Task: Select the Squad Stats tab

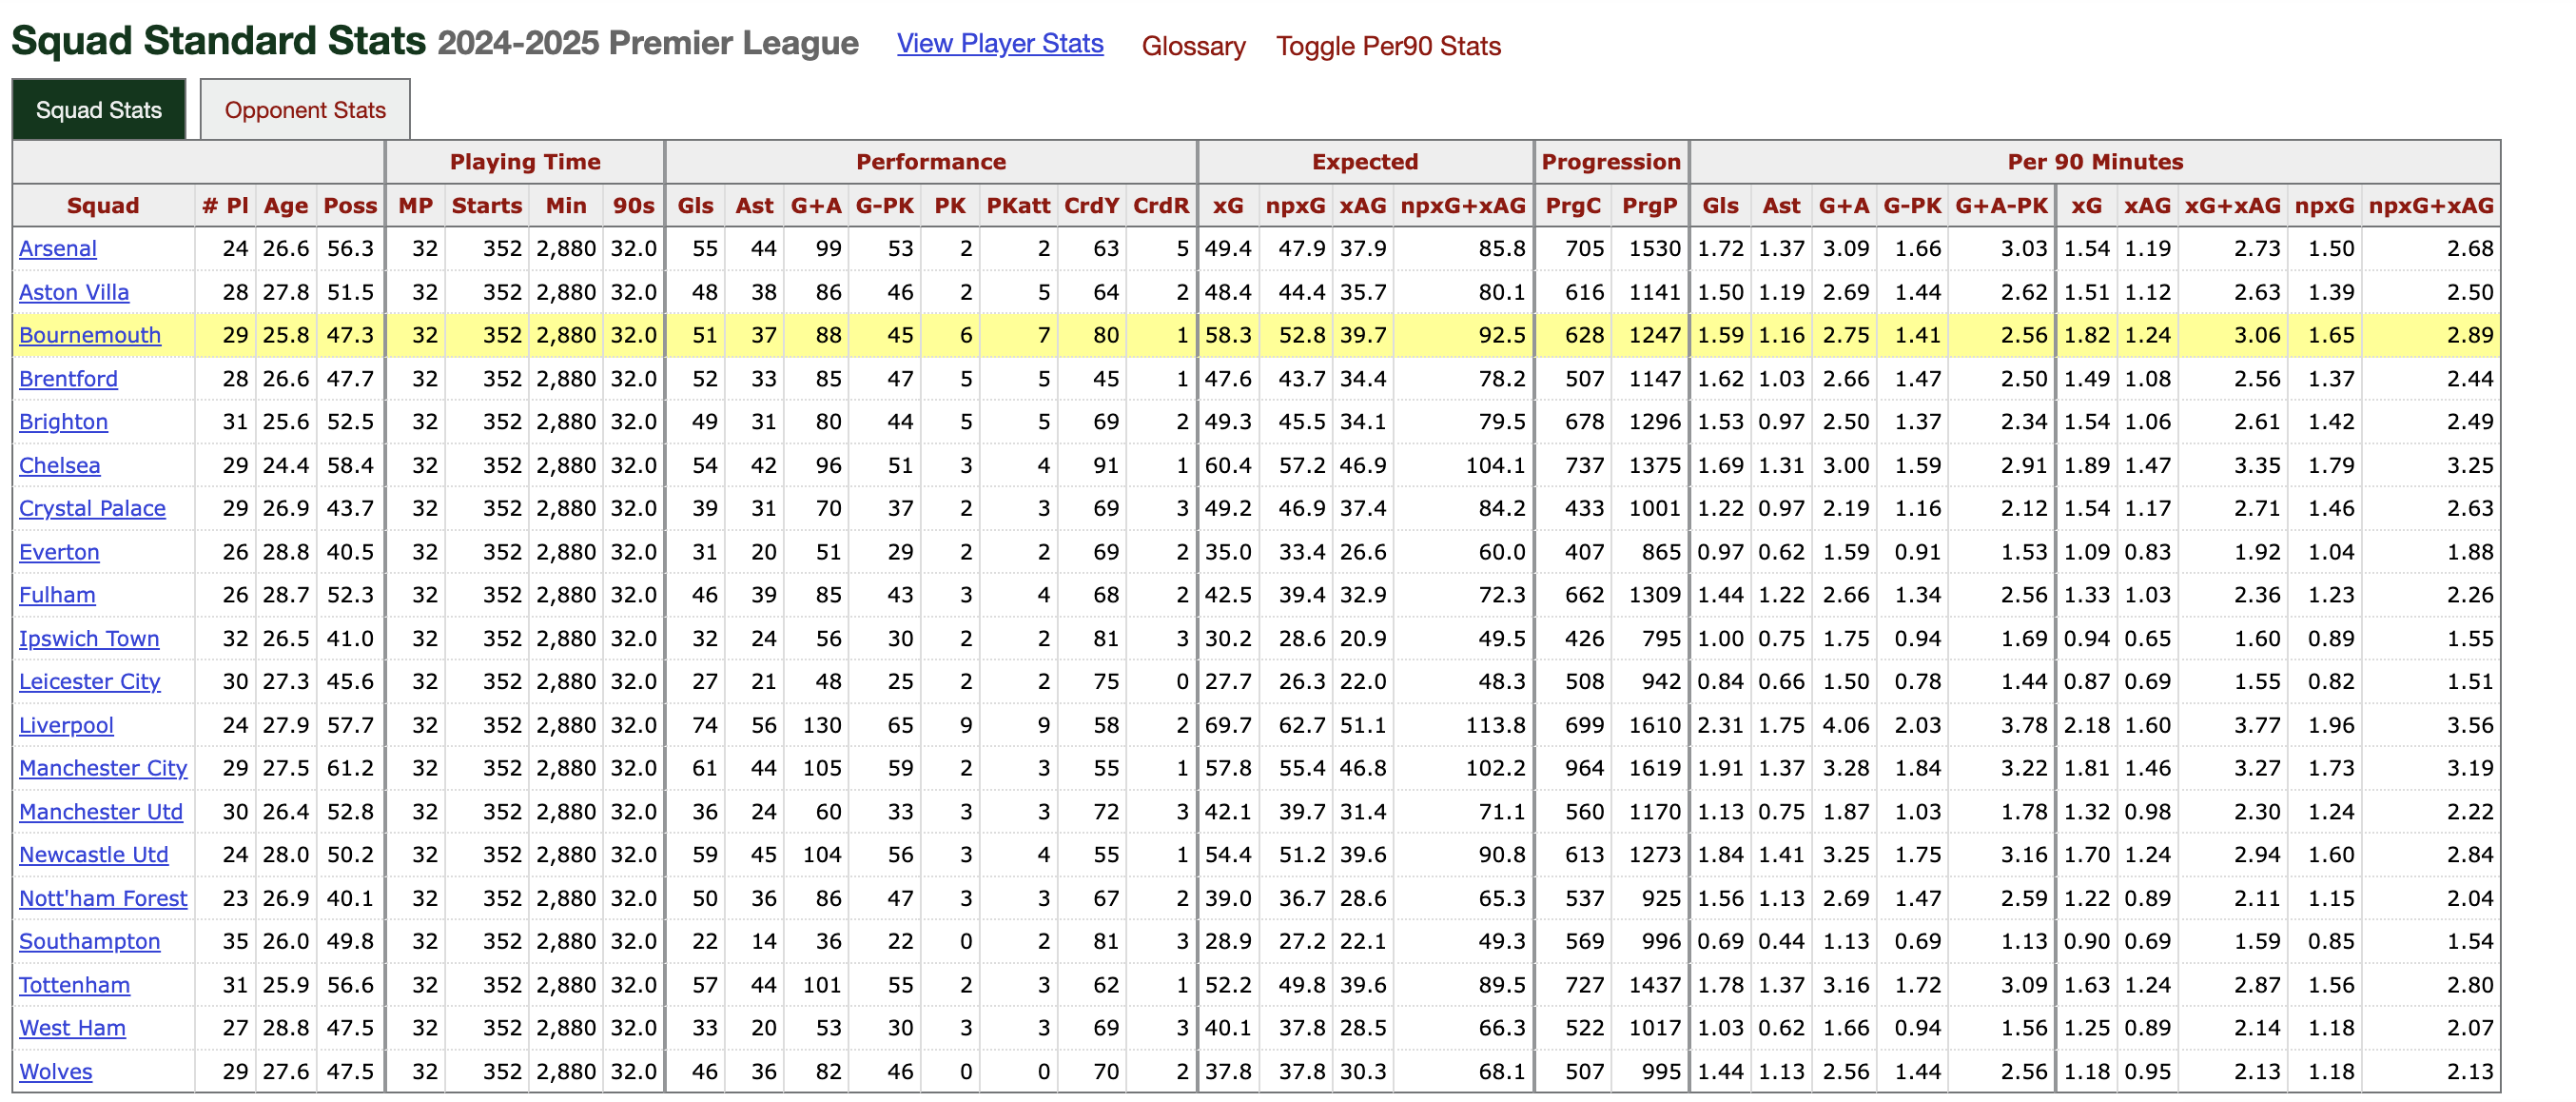Action: coord(98,110)
